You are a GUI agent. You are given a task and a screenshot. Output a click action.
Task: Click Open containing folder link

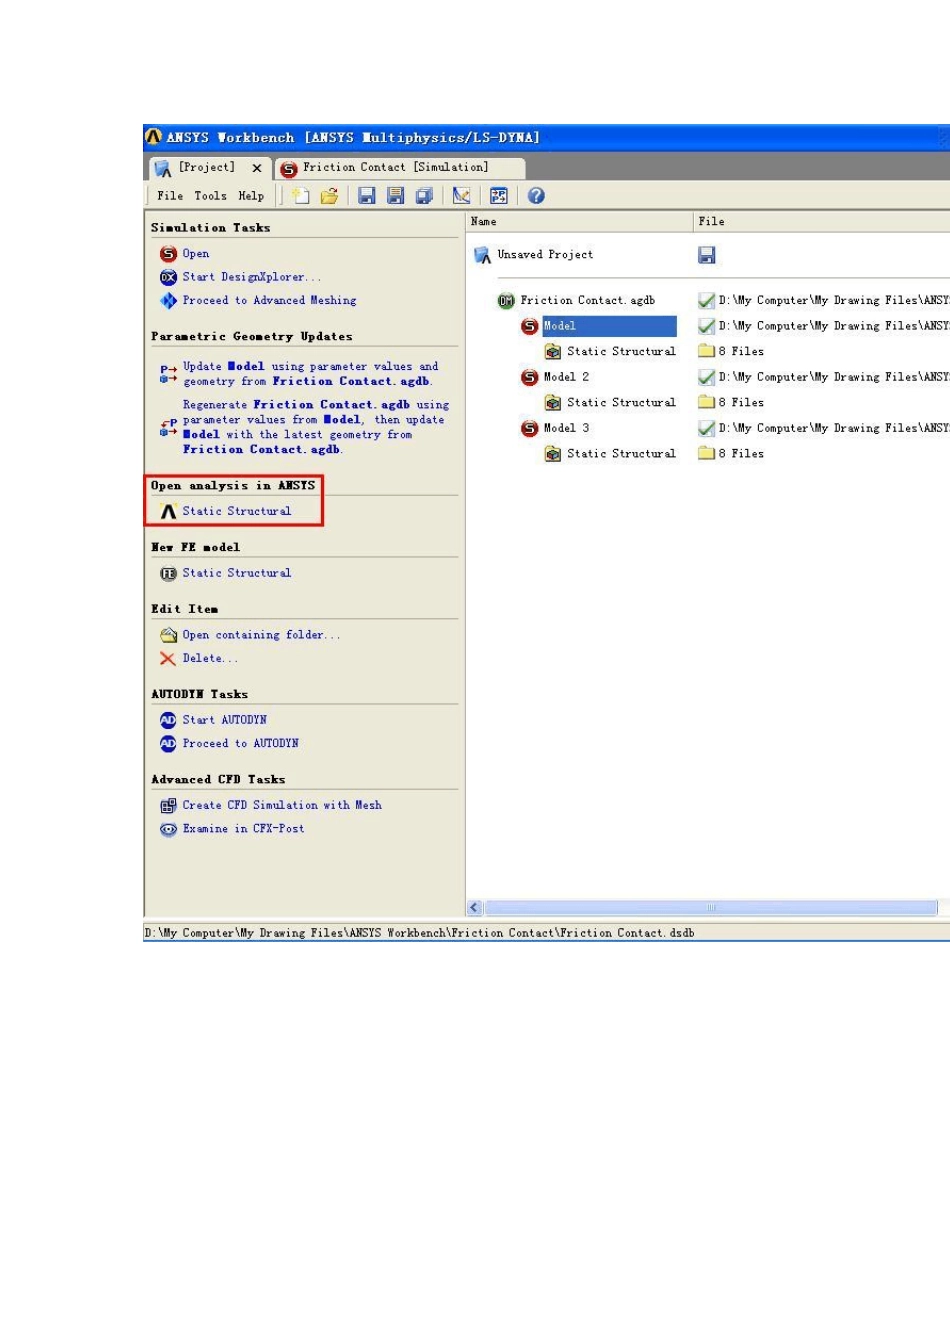point(261,635)
